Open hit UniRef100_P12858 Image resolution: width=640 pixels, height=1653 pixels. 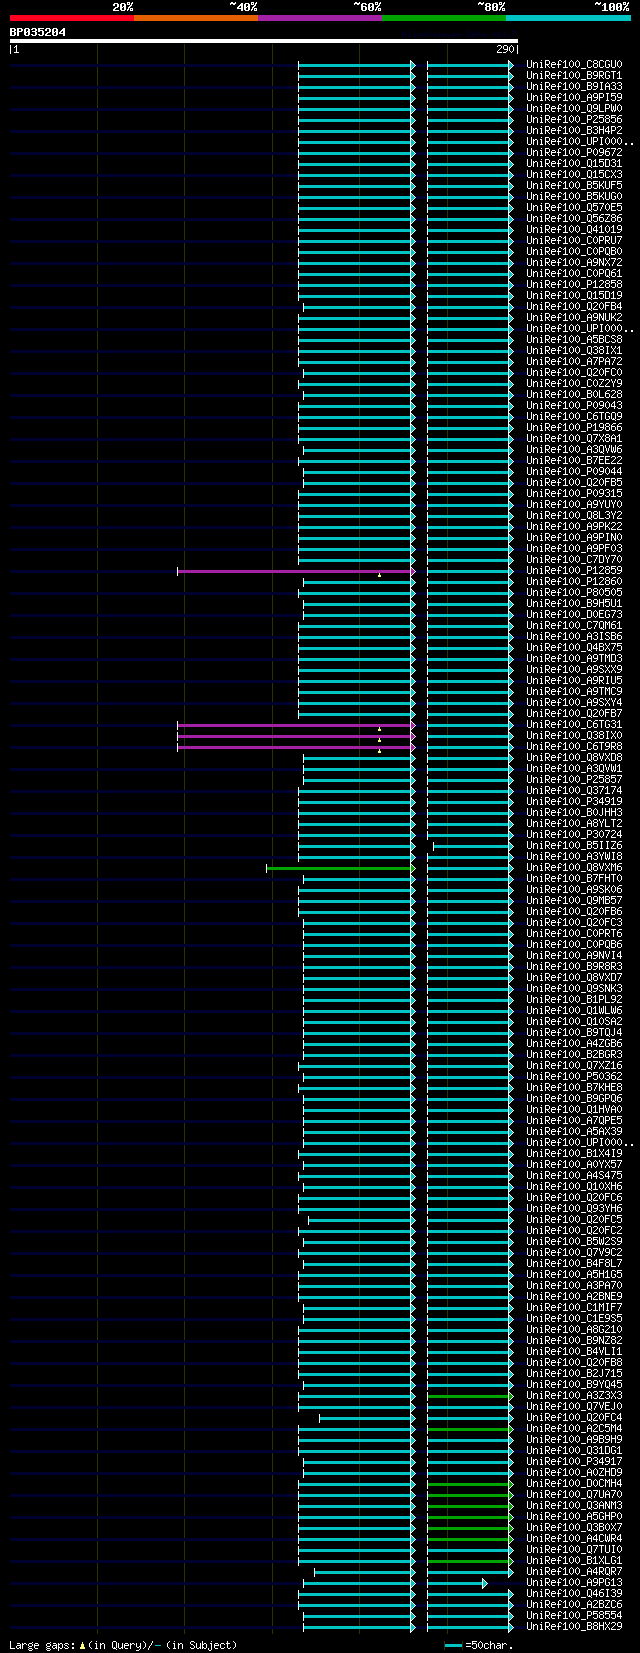point(574,285)
